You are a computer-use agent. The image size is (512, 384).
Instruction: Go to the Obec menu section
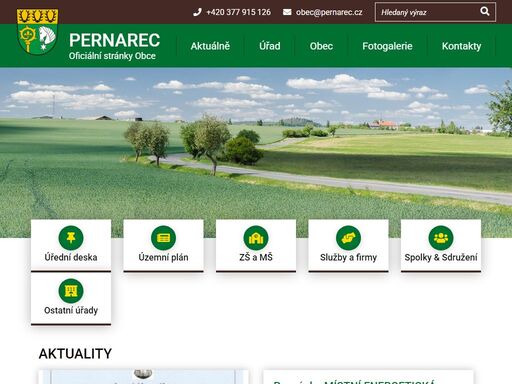pyautogui.click(x=321, y=46)
